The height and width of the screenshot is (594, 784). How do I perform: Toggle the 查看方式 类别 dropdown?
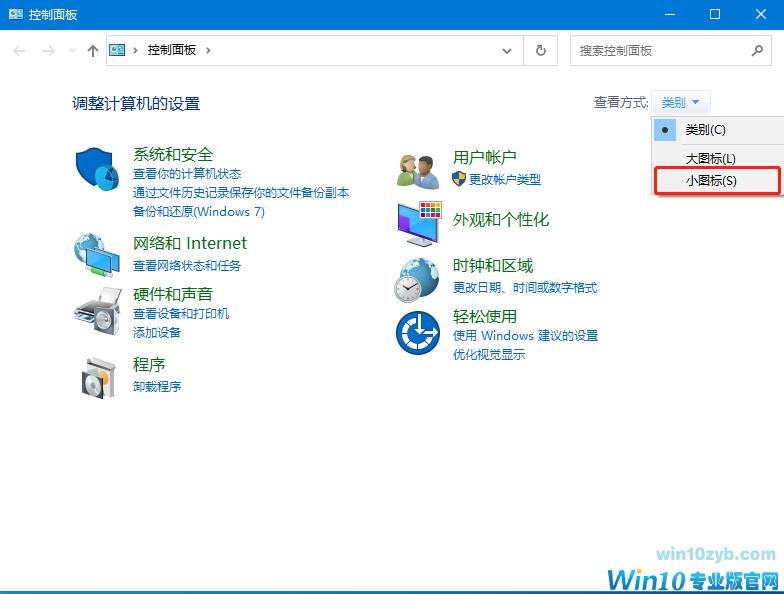[680, 102]
